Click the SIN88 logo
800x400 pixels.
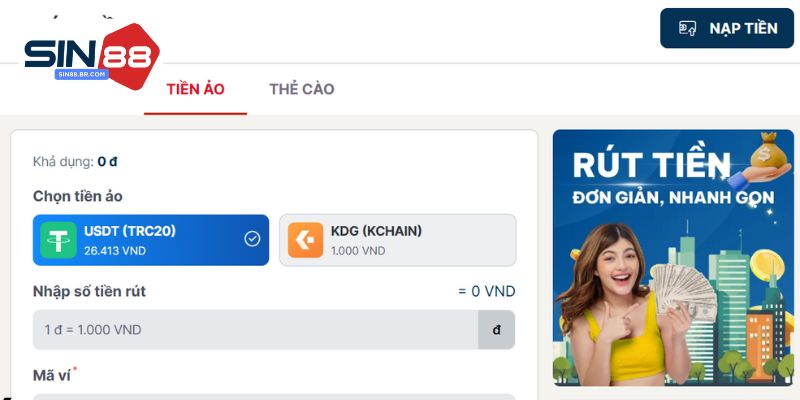(x=92, y=57)
